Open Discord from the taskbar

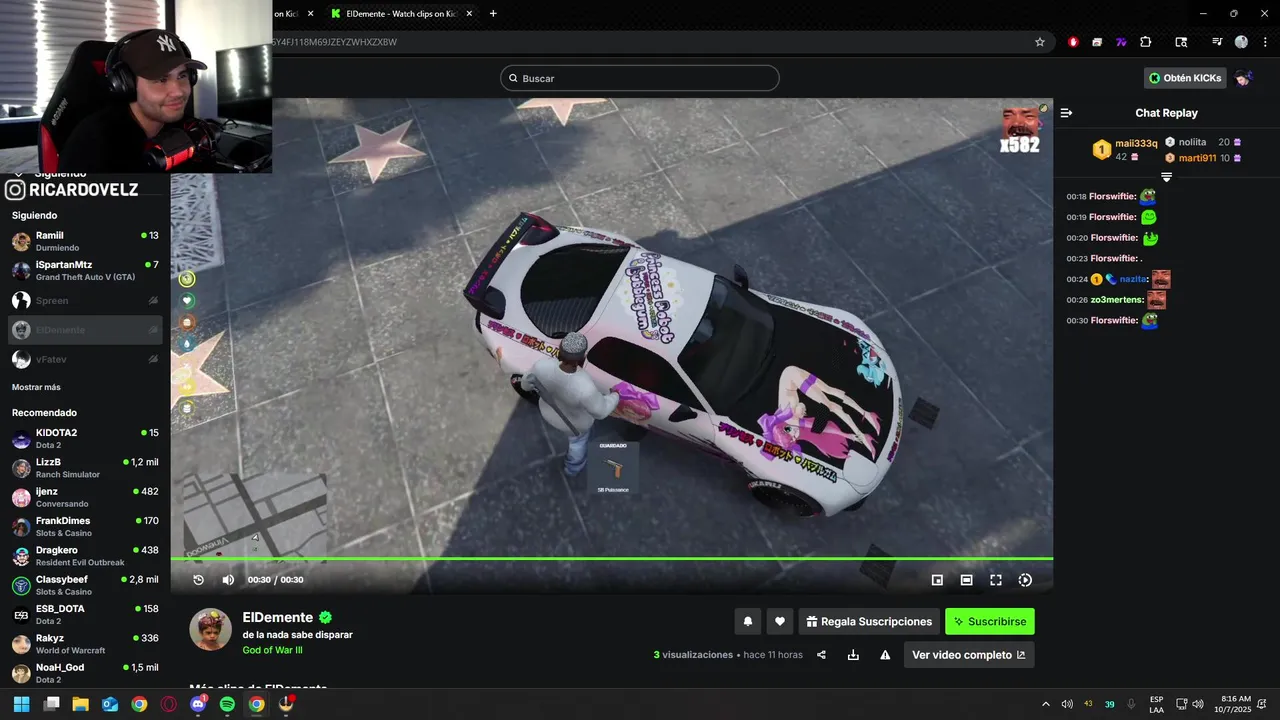coord(198,704)
